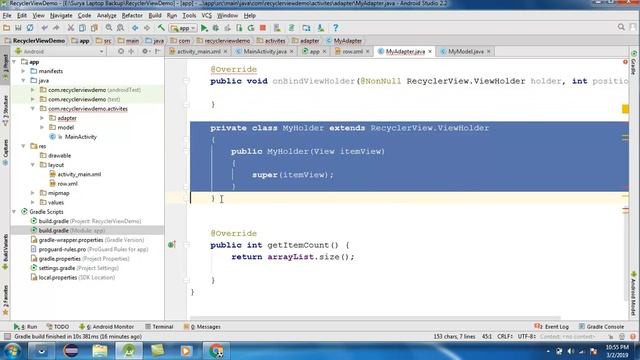Click the MyAdapter breadcrumb

click(x=344, y=41)
